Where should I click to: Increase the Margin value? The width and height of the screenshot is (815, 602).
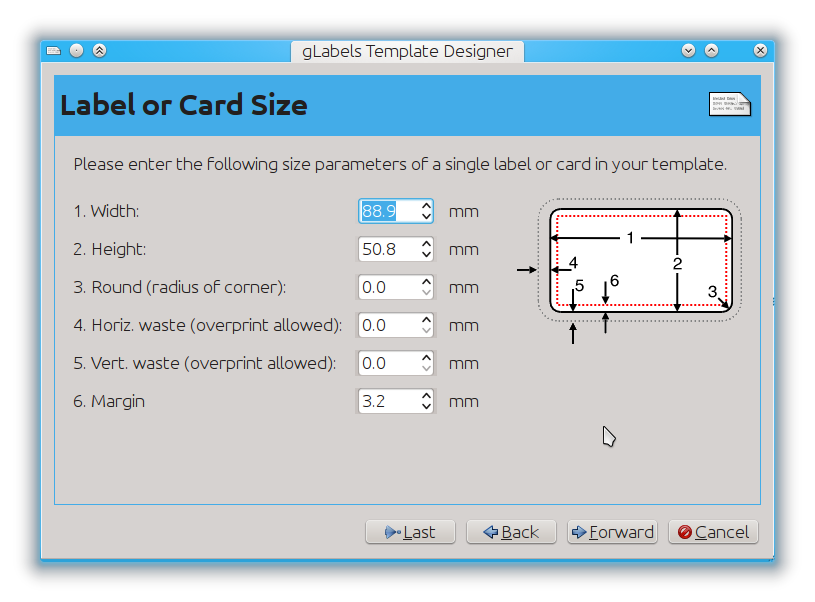(426, 396)
